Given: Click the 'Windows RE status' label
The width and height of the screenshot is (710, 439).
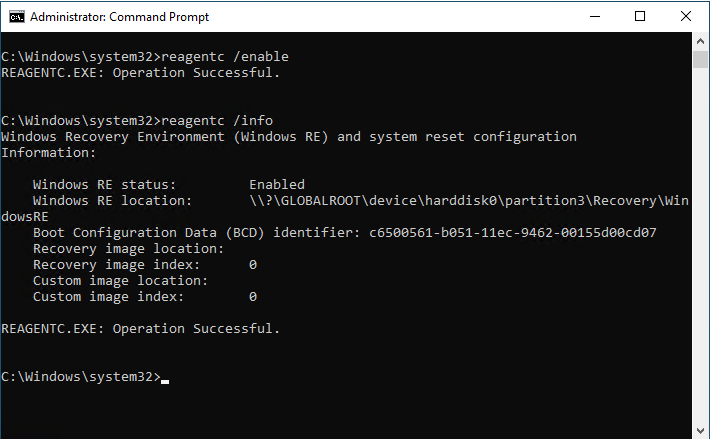Looking at the screenshot, I should [104, 185].
